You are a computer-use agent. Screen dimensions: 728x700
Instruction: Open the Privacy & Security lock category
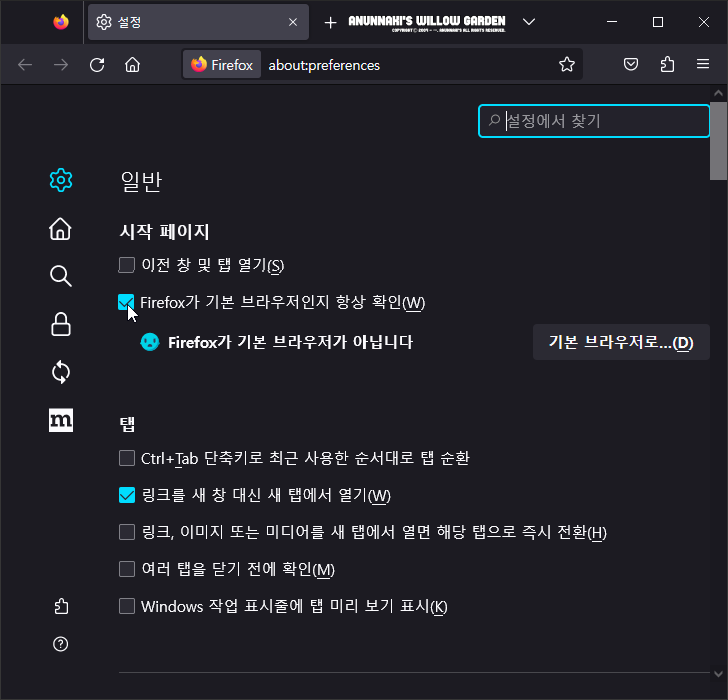click(61, 324)
